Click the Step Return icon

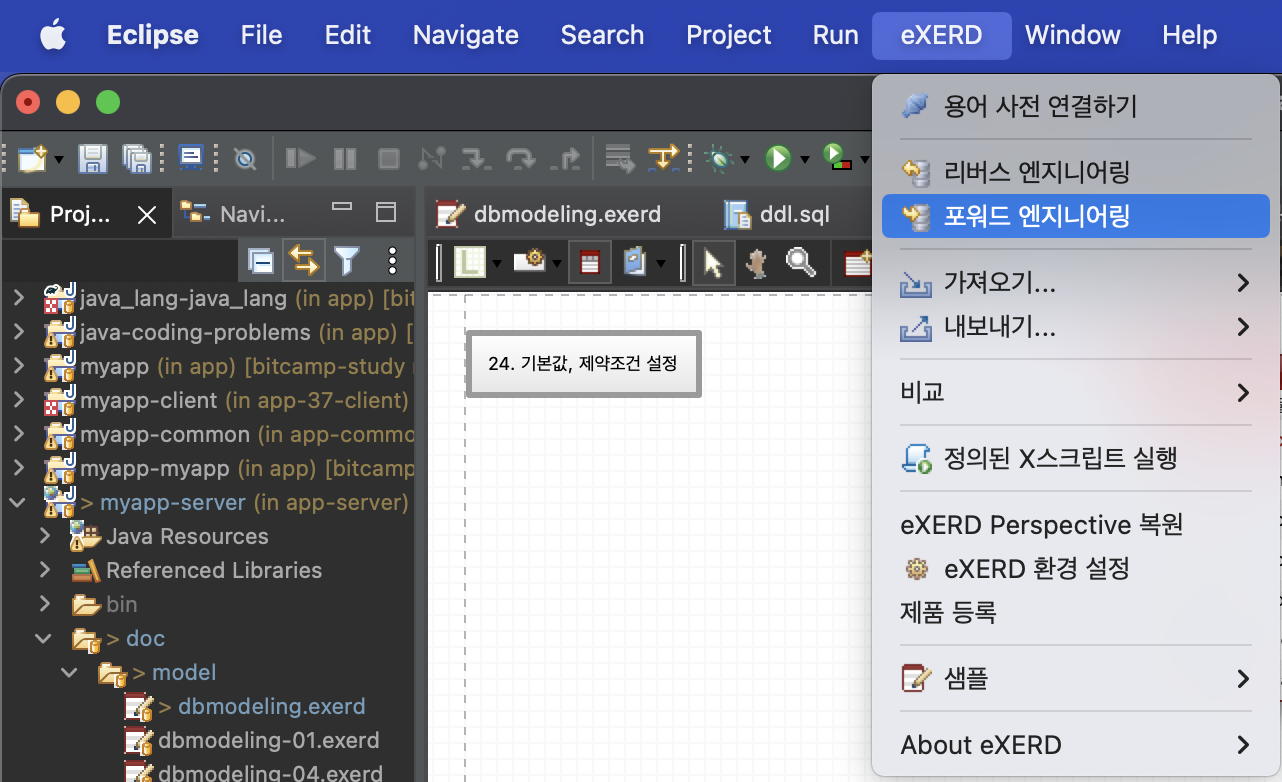pyautogui.click(x=566, y=158)
